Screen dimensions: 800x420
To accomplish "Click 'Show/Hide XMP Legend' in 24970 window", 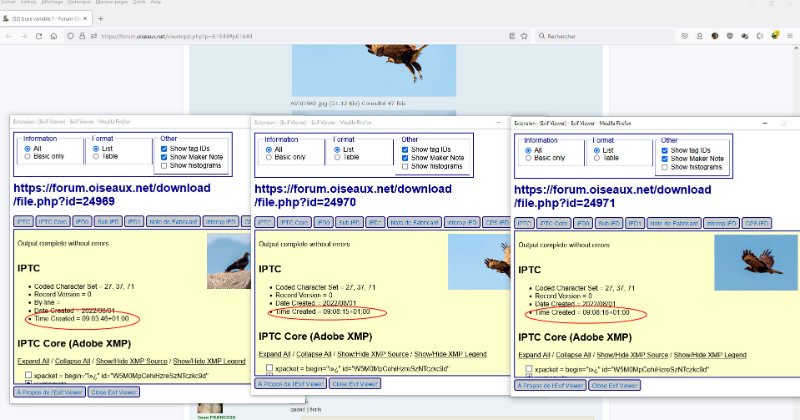I will tap(451, 354).
